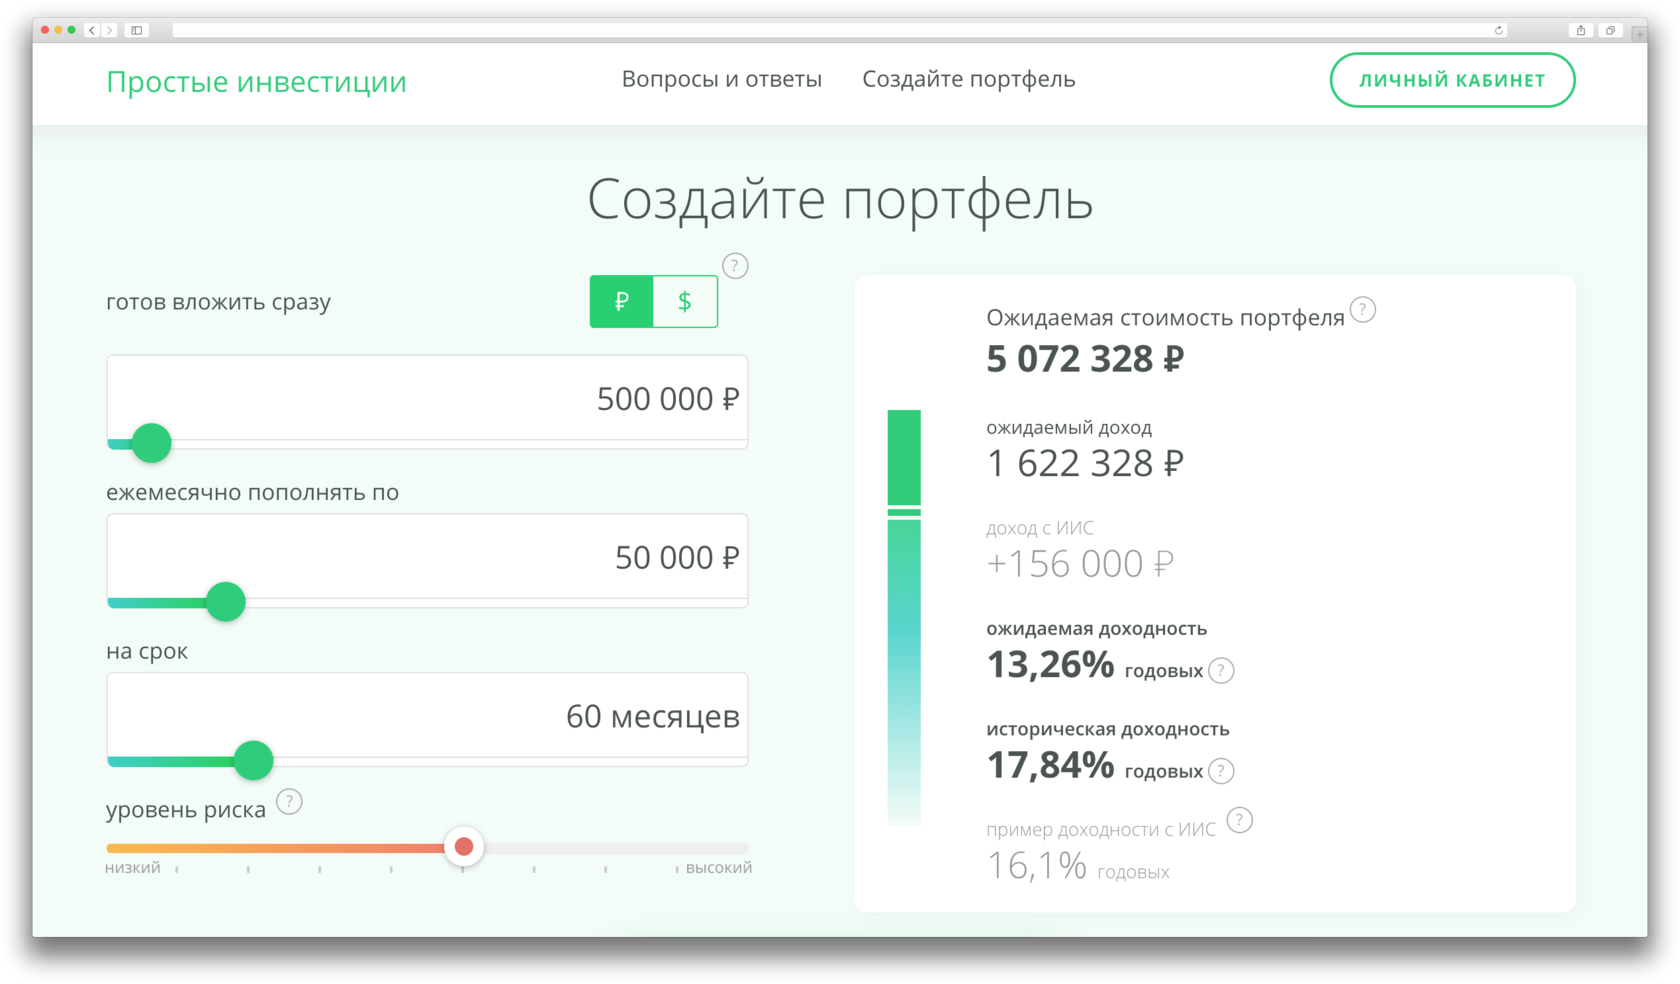Click the 16,1% ИИС return value
Image resolution: width=1680 pixels, height=984 pixels.
pyautogui.click(x=1036, y=866)
